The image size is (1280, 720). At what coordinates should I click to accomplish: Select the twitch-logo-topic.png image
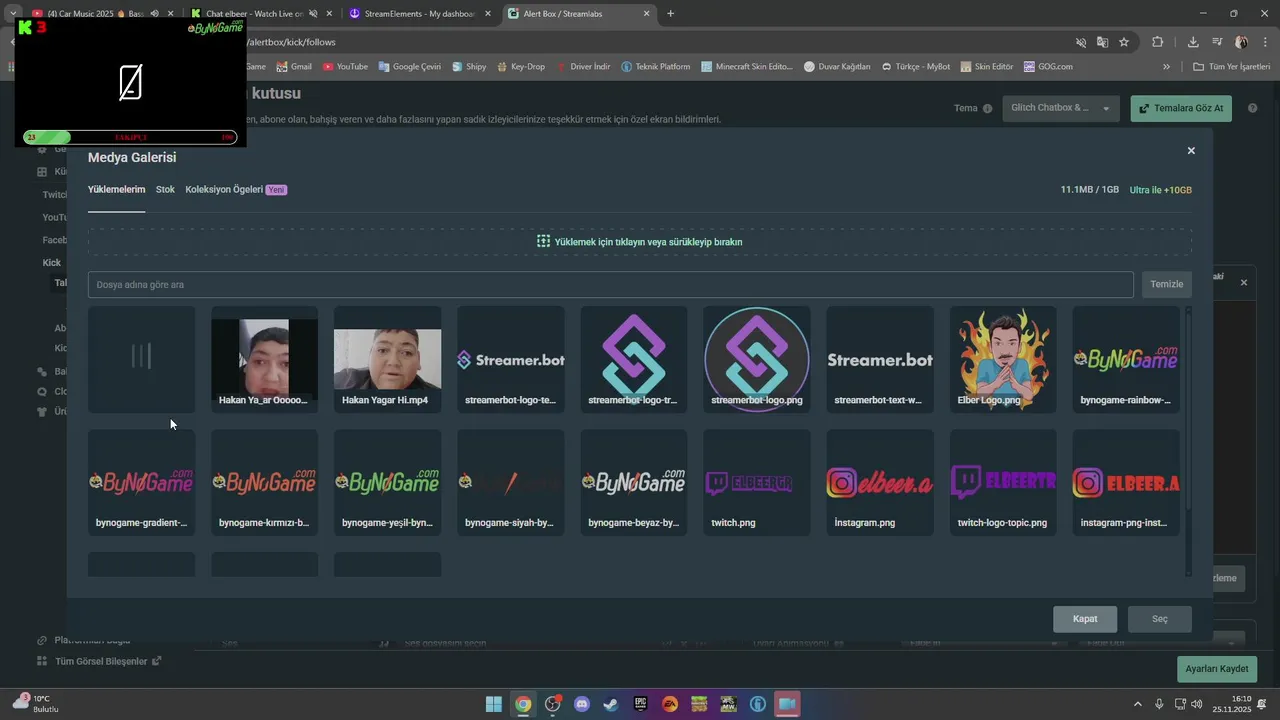[1002, 483]
